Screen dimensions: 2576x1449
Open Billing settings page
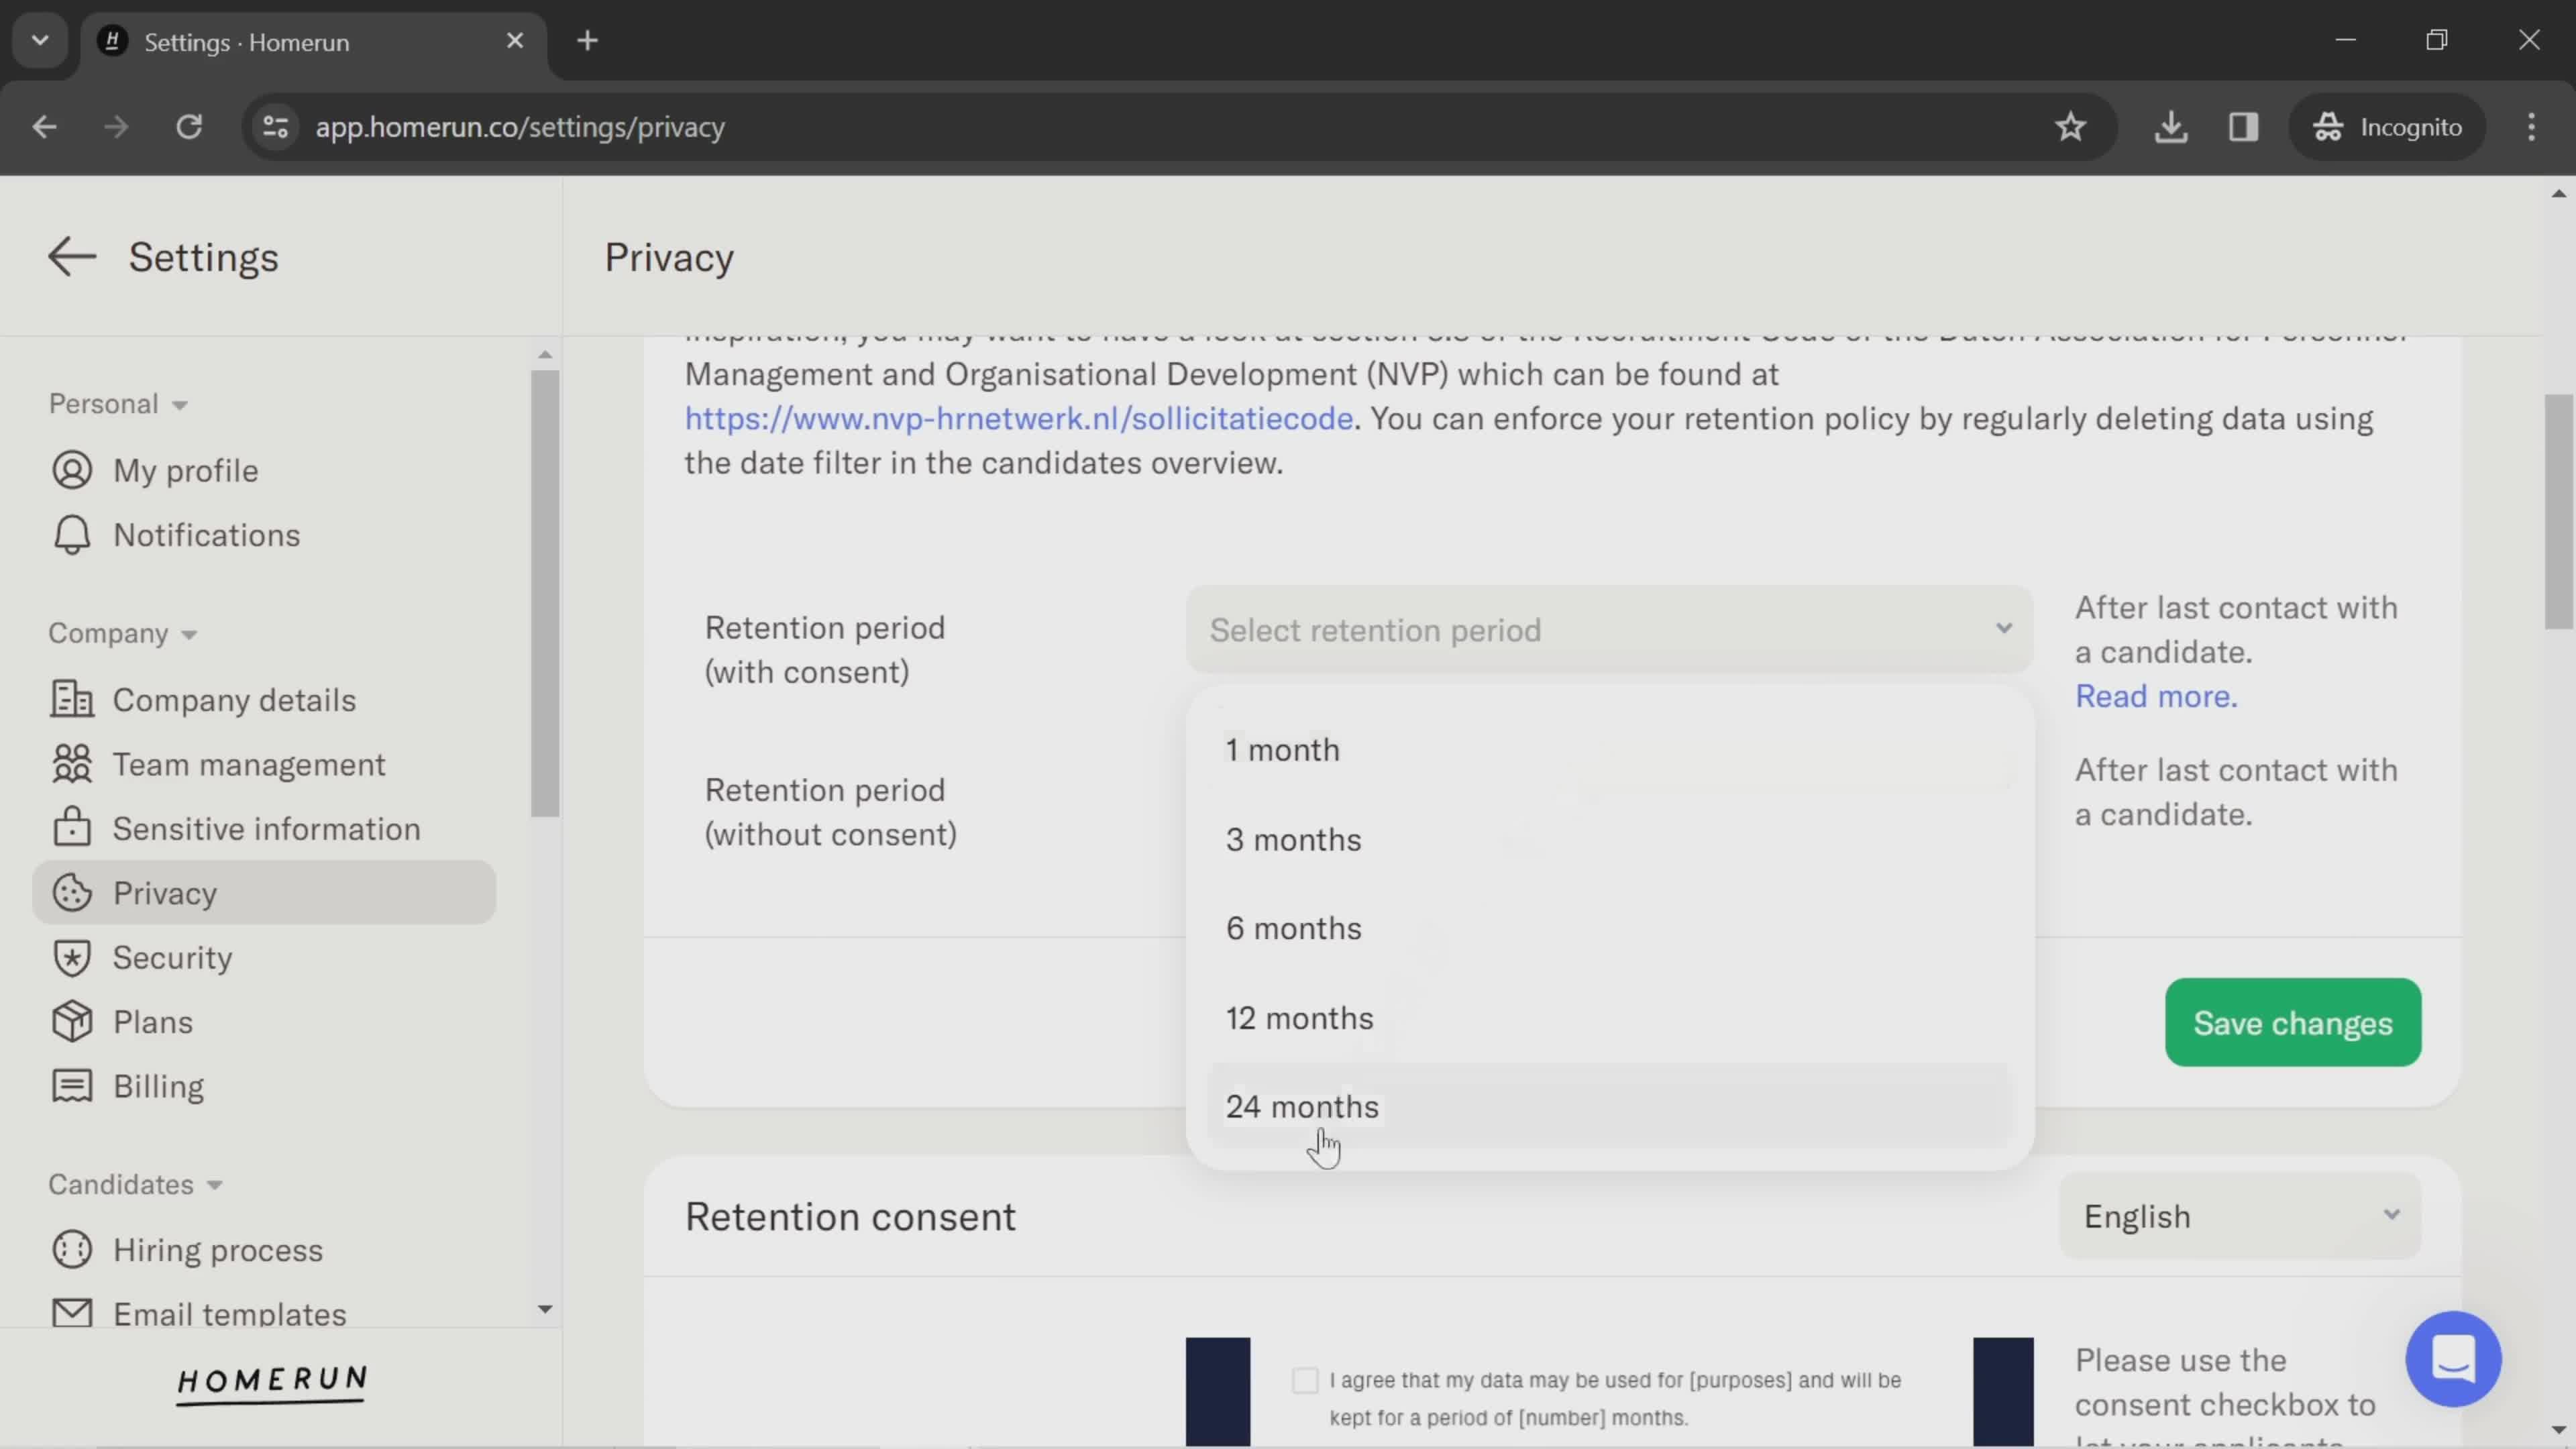[264, 1086]
